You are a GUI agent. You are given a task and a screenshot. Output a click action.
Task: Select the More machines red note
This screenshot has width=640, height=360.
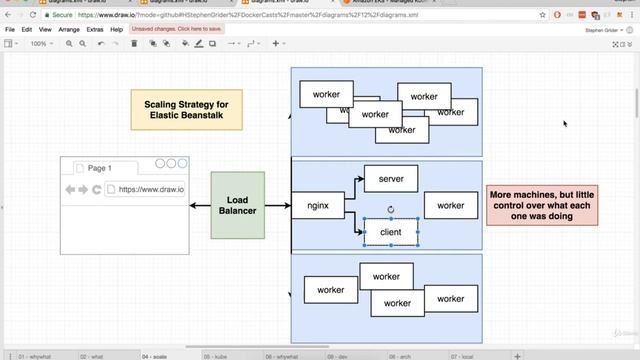click(x=542, y=205)
